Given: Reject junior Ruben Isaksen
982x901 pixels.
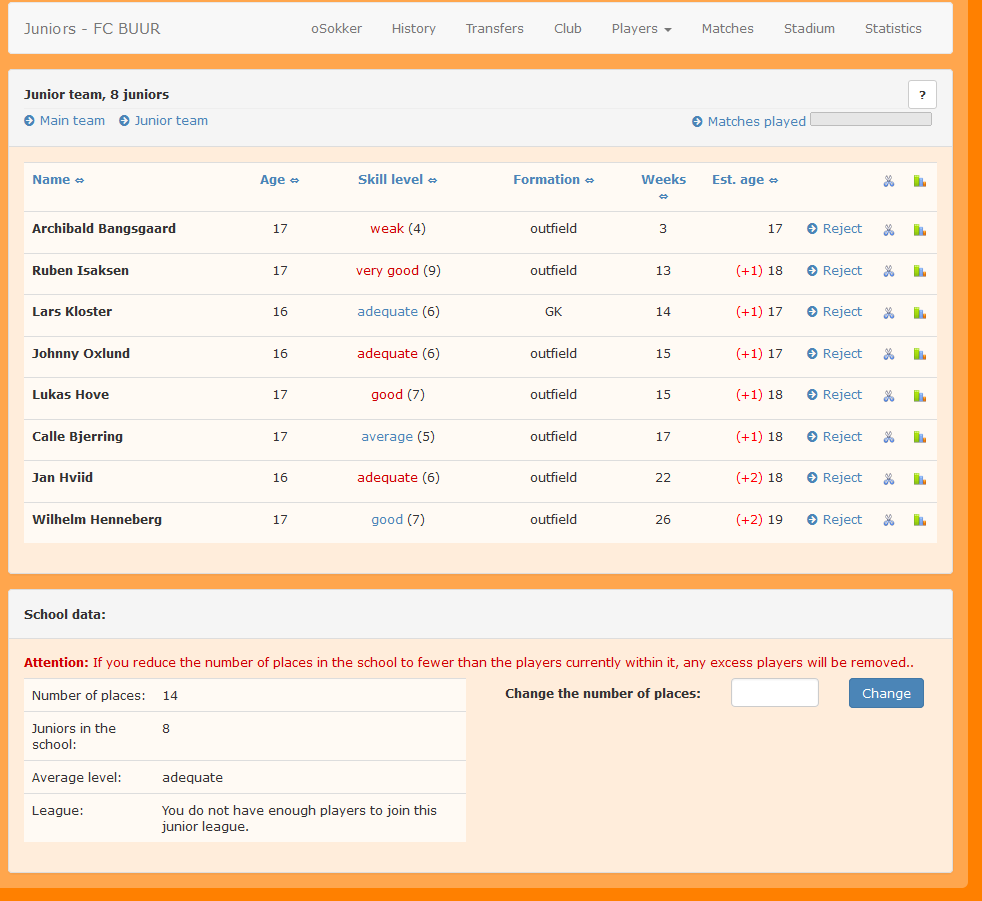Looking at the screenshot, I should coord(834,270).
